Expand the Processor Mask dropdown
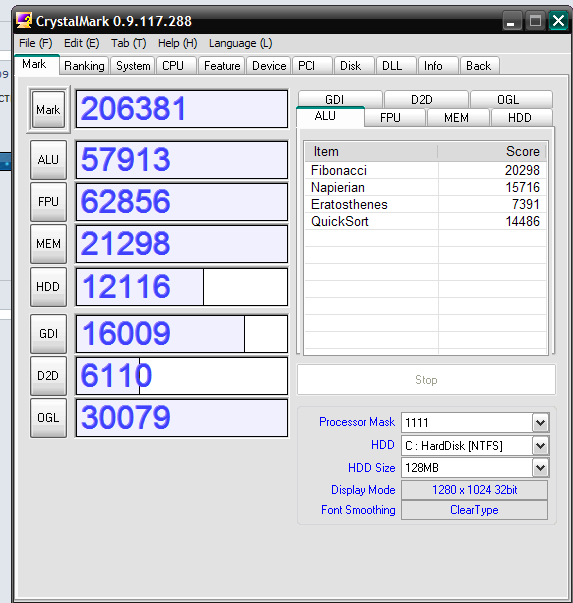Viewport: 573px width, 603px height. [540, 423]
